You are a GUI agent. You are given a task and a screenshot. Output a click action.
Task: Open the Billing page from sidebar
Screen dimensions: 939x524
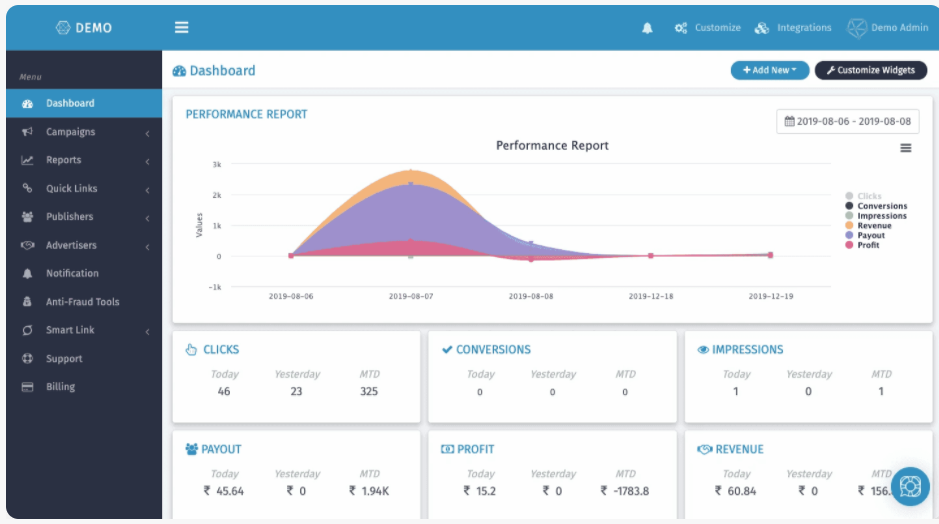(x=60, y=387)
